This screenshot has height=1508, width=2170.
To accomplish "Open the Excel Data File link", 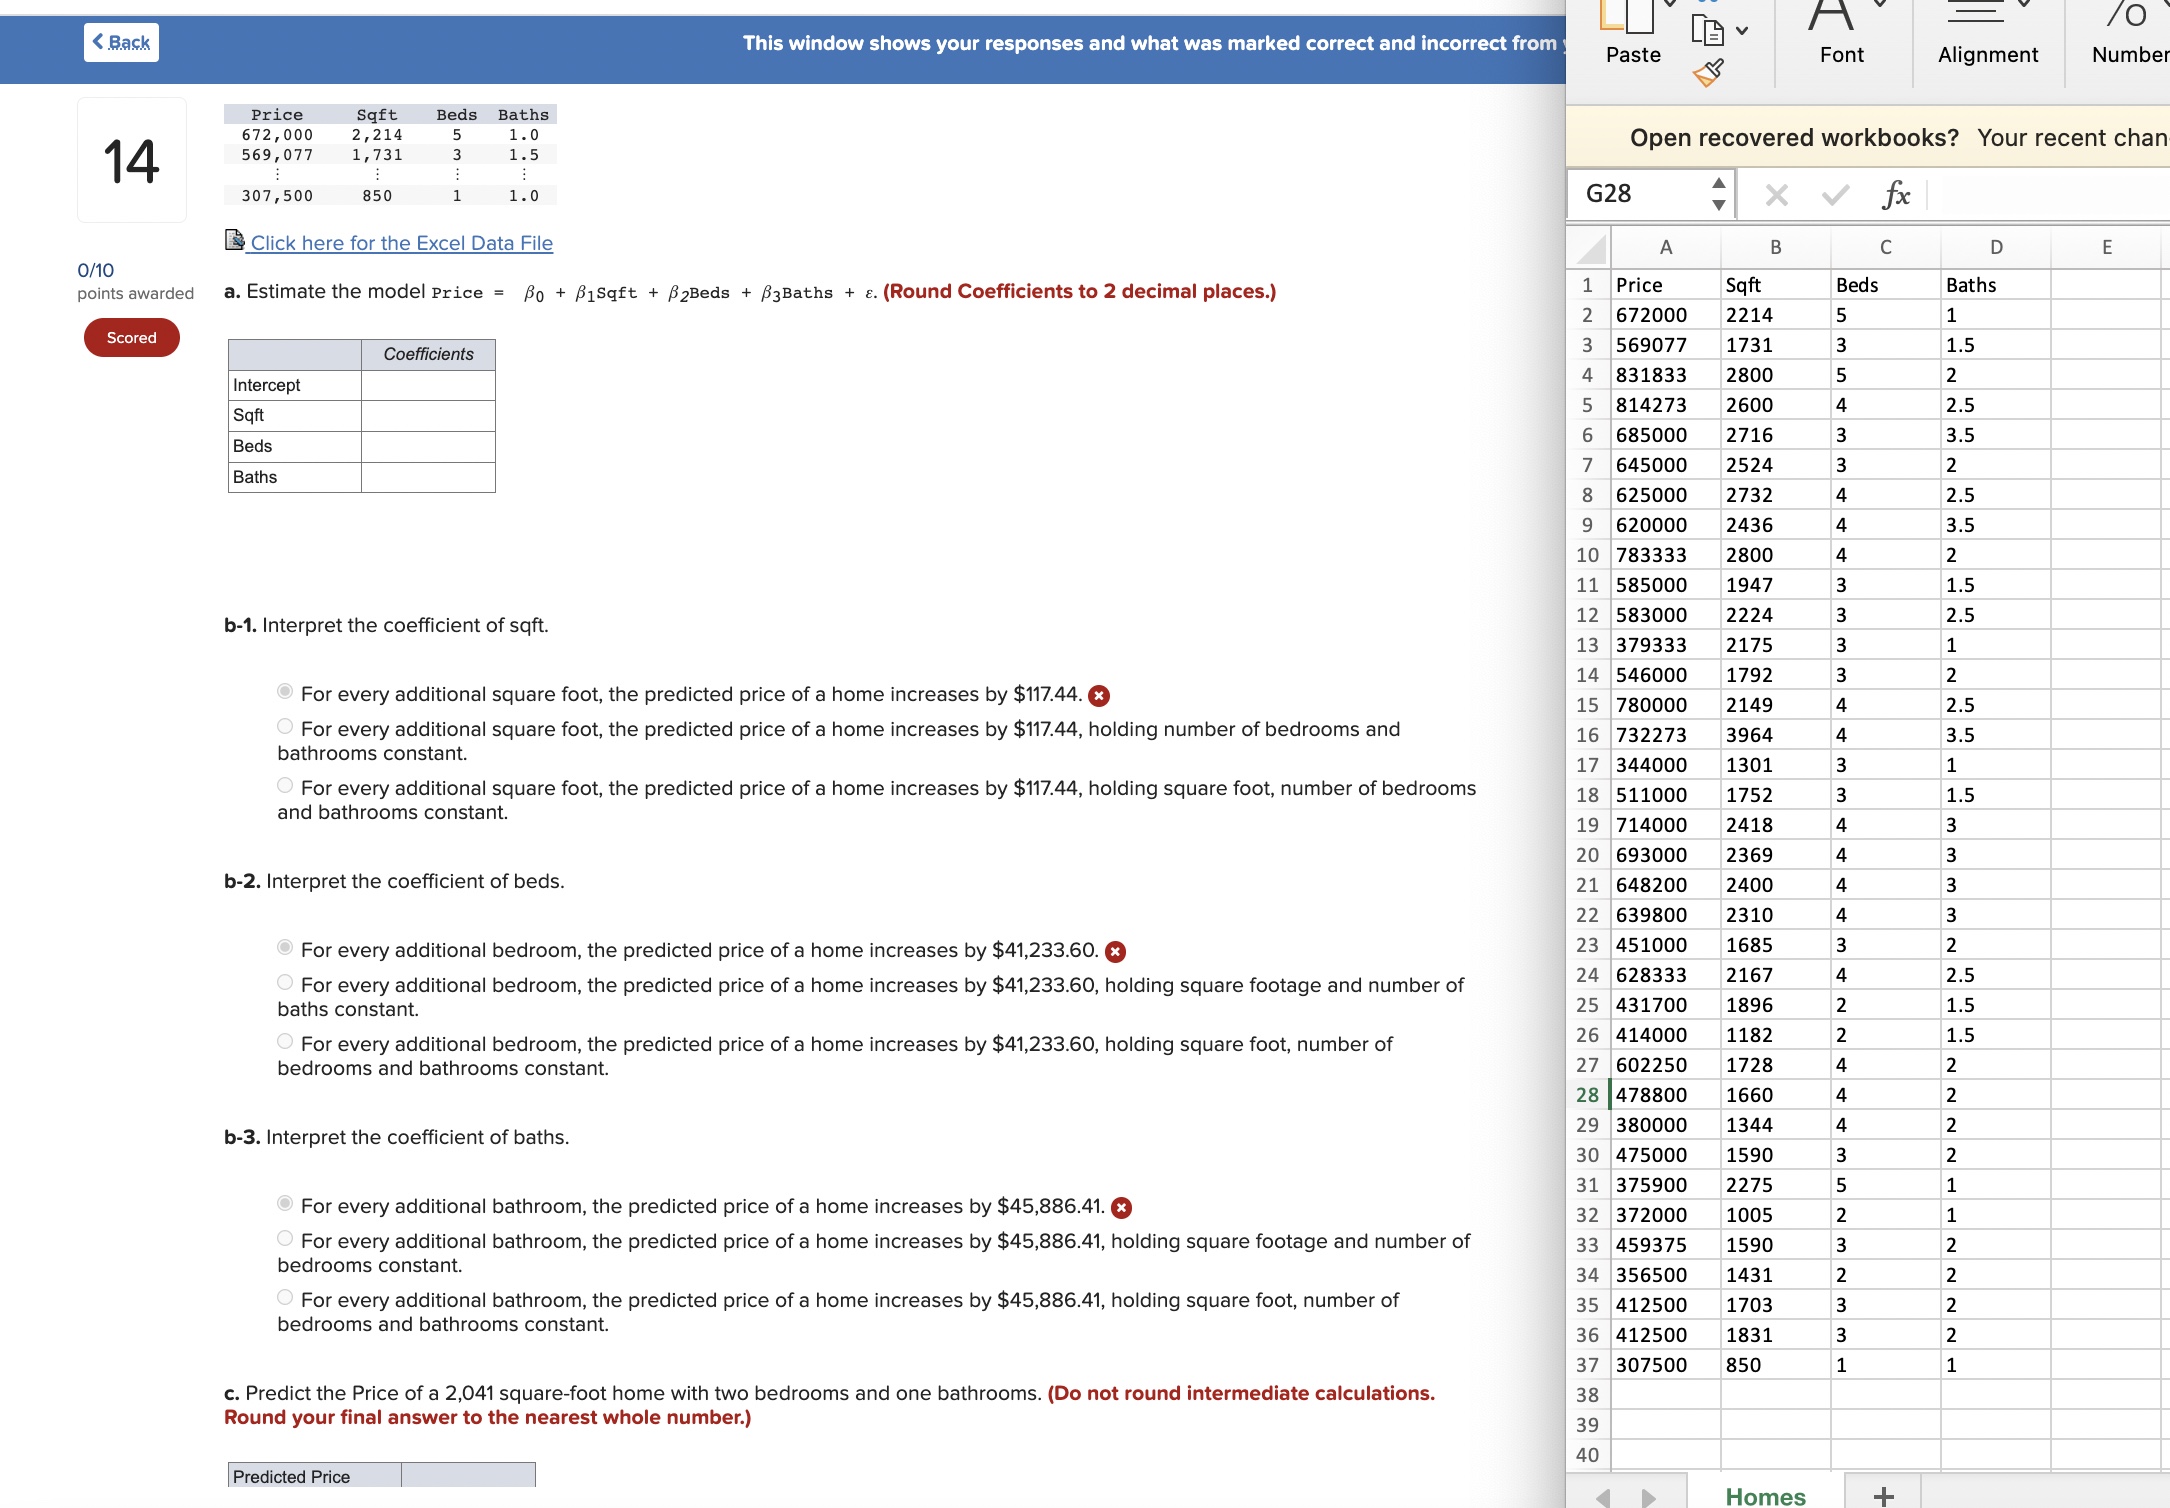I will click(x=401, y=243).
